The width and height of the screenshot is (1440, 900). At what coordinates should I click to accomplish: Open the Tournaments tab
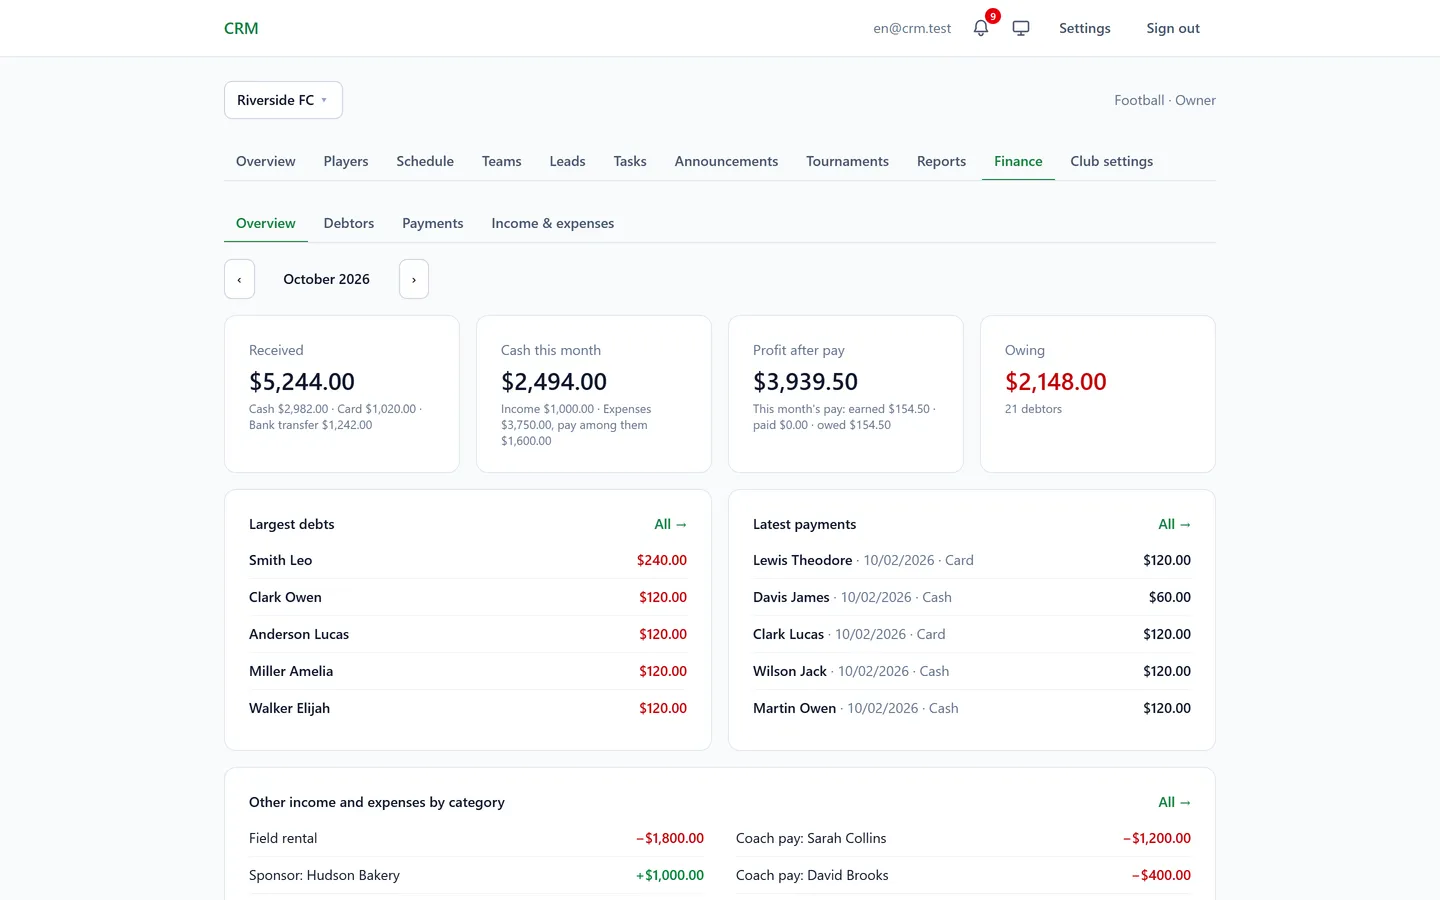[x=847, y=161]
